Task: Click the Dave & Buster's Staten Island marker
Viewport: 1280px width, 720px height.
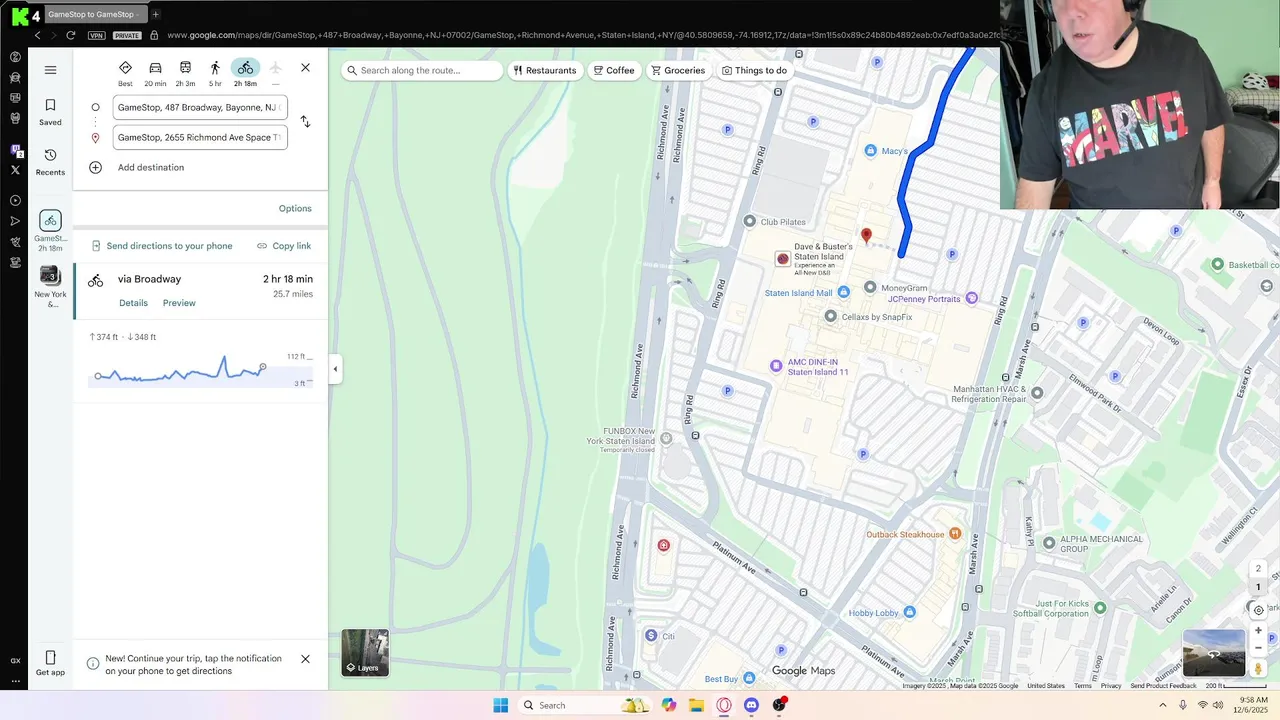Action: pos(783,259)
